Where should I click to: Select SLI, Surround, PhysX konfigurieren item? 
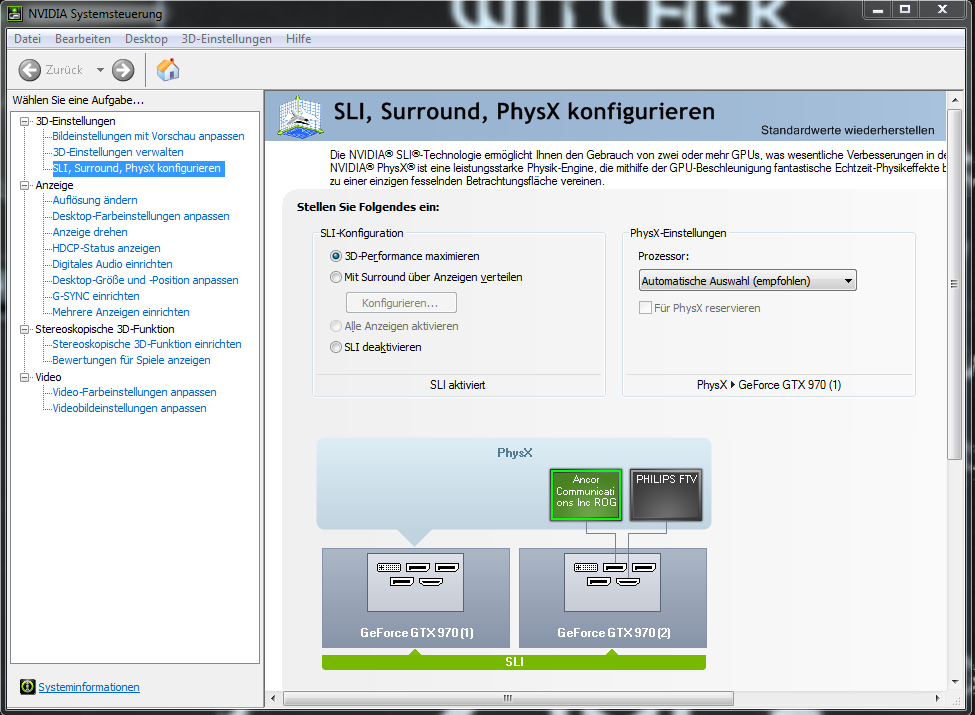(x=137, y=168)
